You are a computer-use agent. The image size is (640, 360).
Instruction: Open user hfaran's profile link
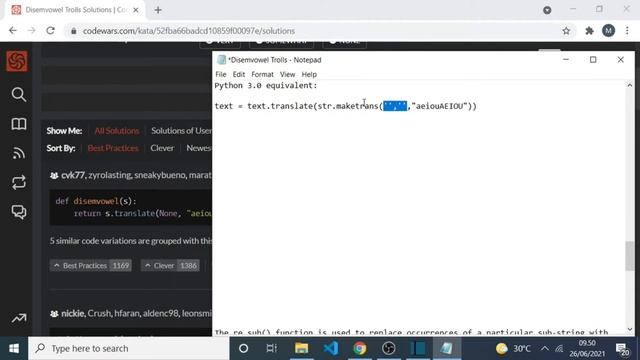pos(126,313)
